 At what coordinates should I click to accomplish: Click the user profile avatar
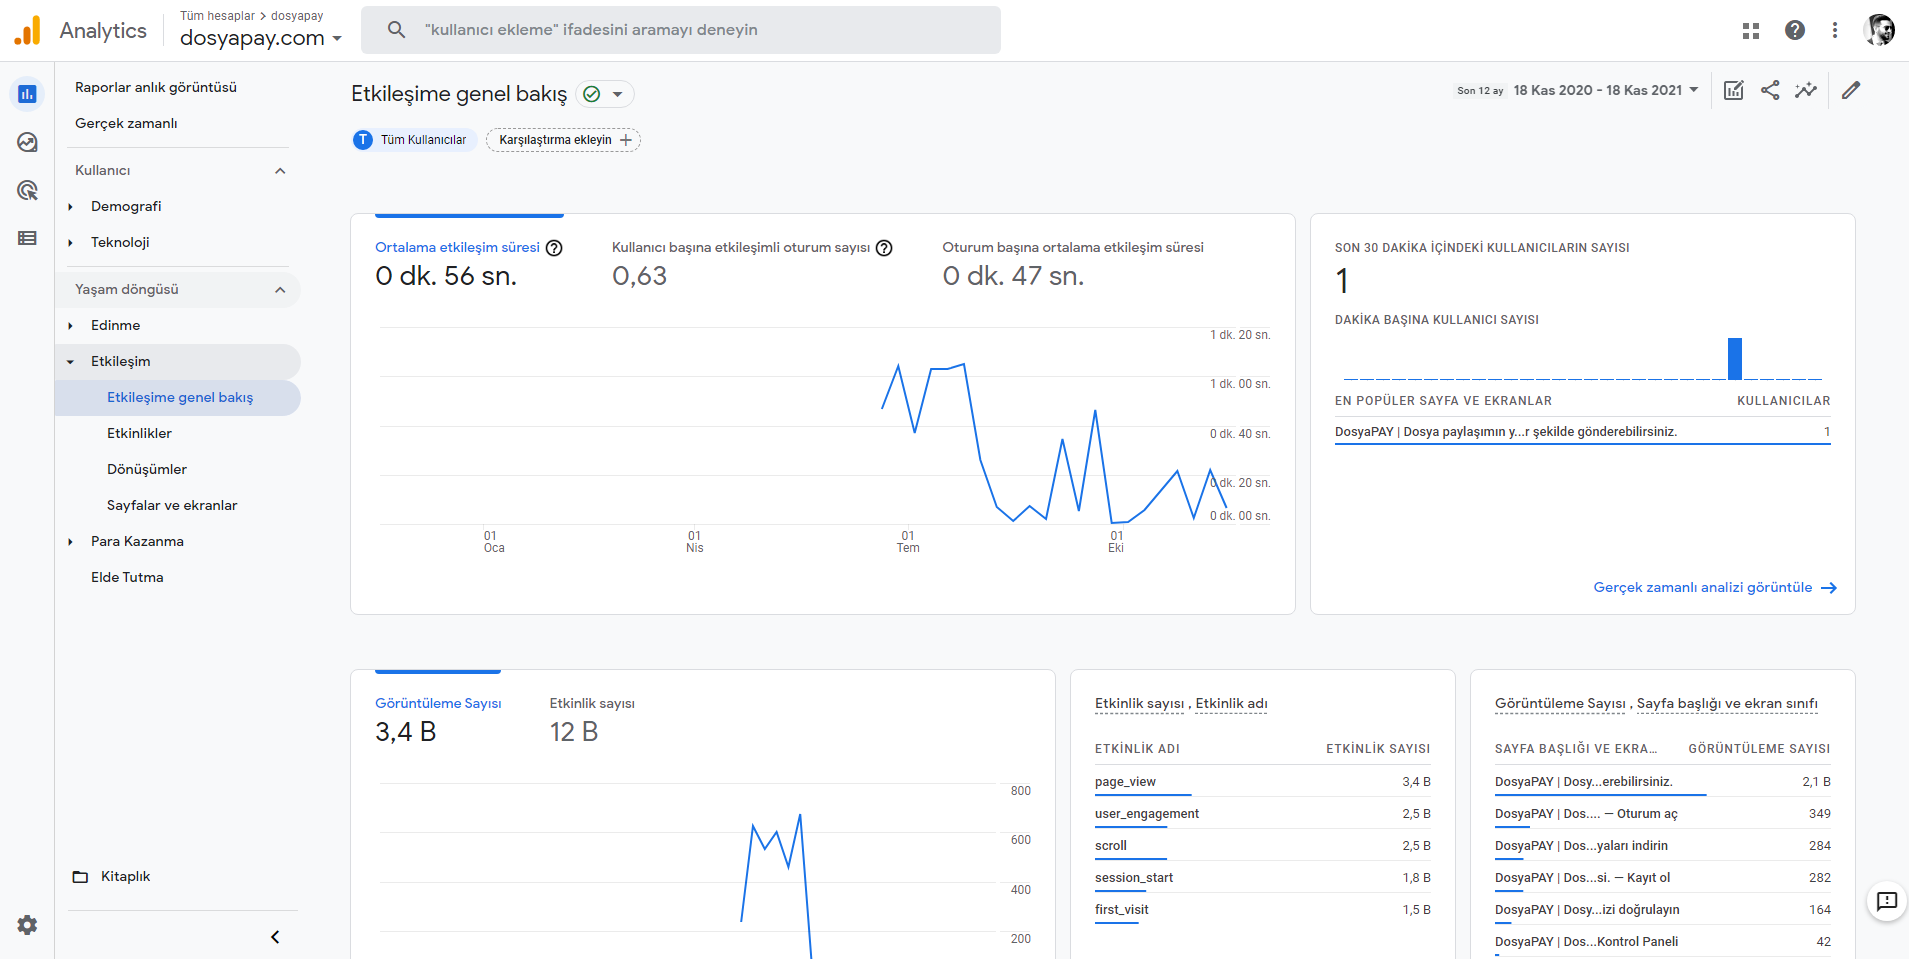point(1879,30)
